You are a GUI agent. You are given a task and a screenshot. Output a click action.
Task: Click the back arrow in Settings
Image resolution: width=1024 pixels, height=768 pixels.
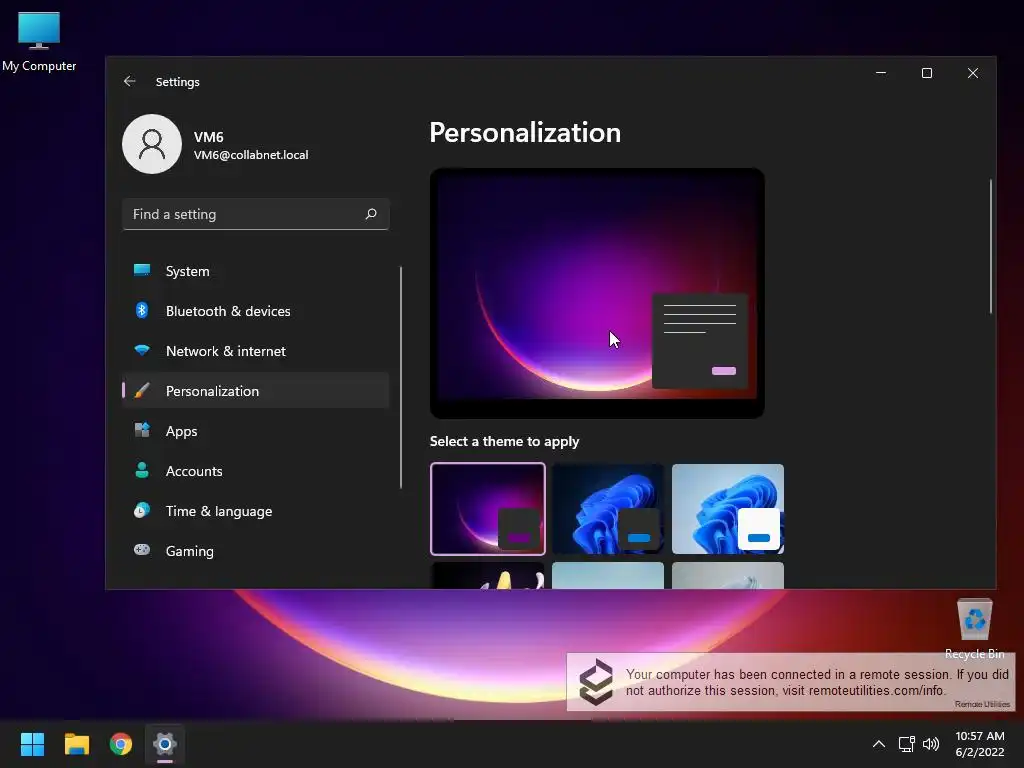129,81
